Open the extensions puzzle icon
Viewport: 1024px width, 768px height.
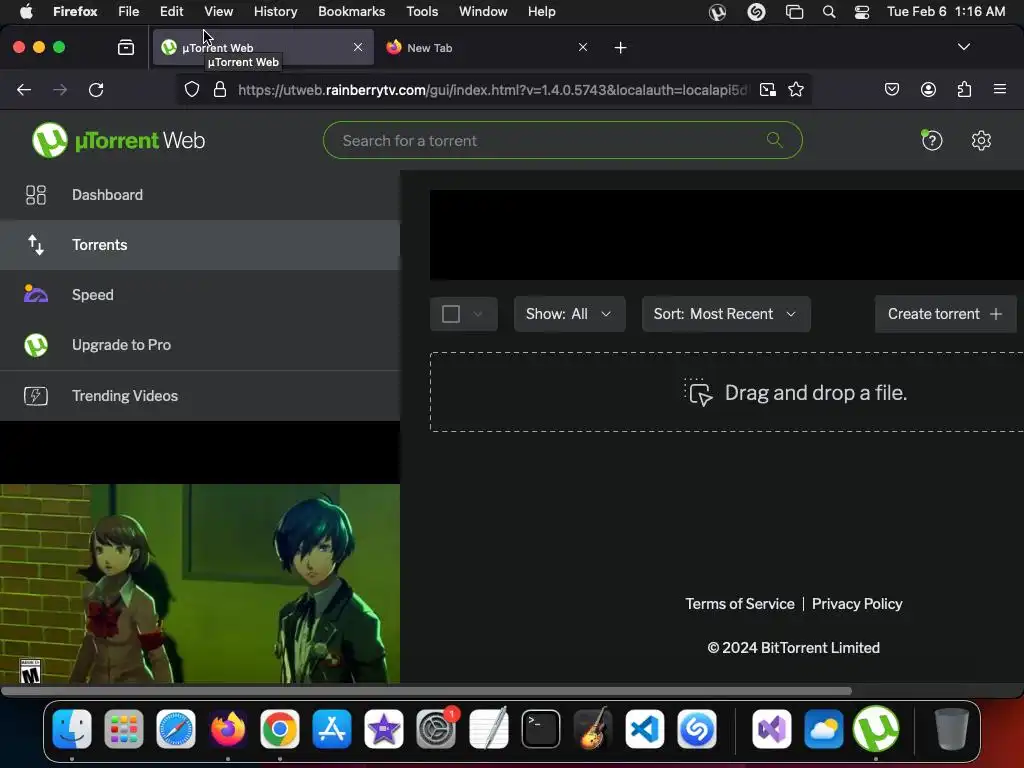[964, 89]
